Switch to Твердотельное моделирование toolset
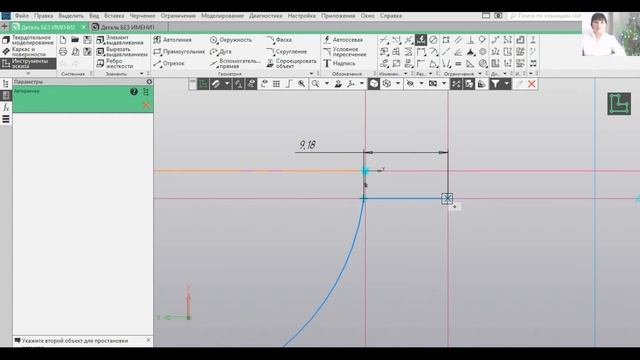The image size is (640, 360). pos(29,40)
